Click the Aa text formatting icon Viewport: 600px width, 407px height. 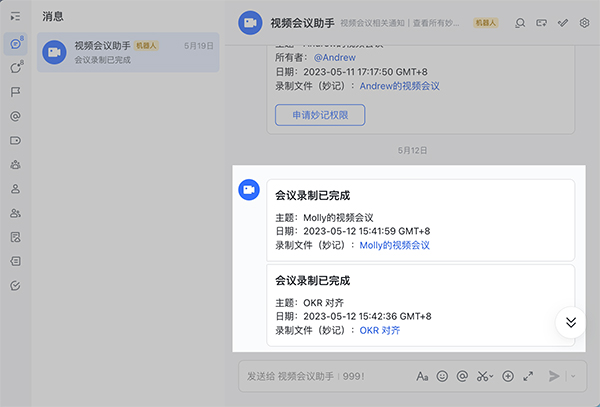click(x=423, y=377)
